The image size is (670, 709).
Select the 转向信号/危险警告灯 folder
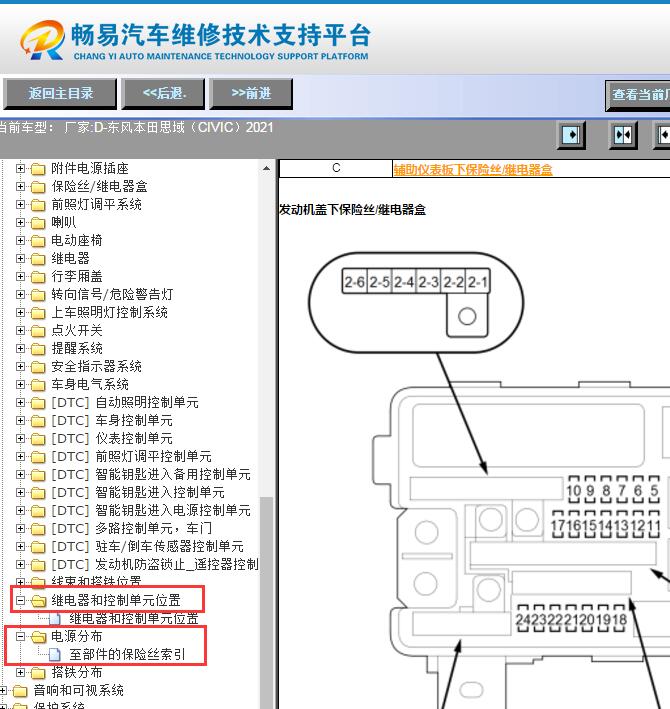112,294
